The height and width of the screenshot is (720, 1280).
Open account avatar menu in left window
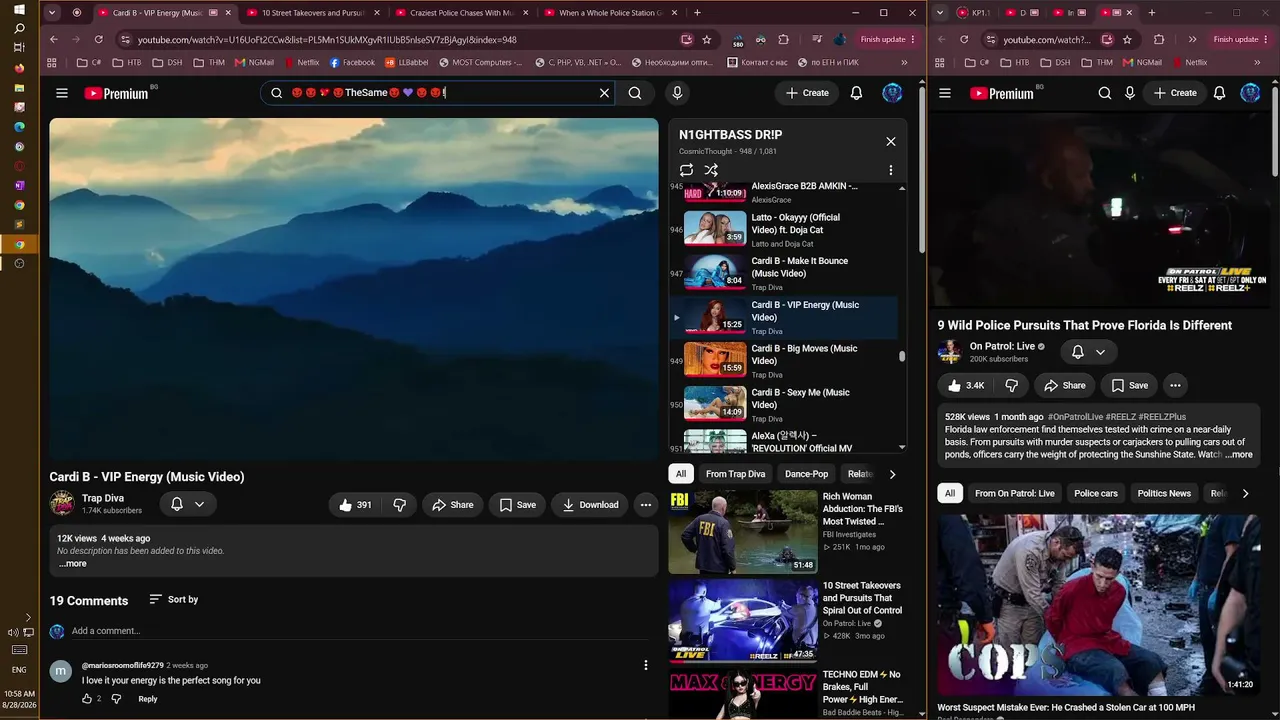coord(892,93)
